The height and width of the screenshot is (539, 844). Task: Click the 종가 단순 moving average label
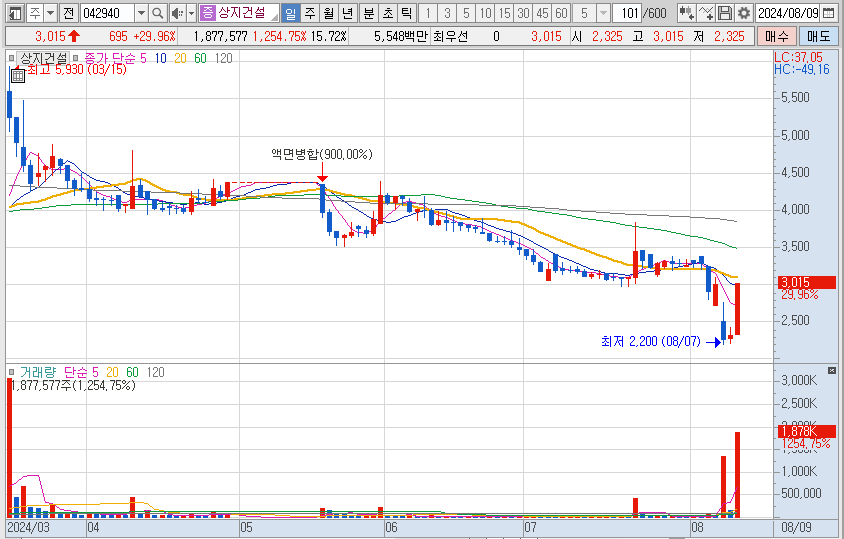tap(110, 58)
